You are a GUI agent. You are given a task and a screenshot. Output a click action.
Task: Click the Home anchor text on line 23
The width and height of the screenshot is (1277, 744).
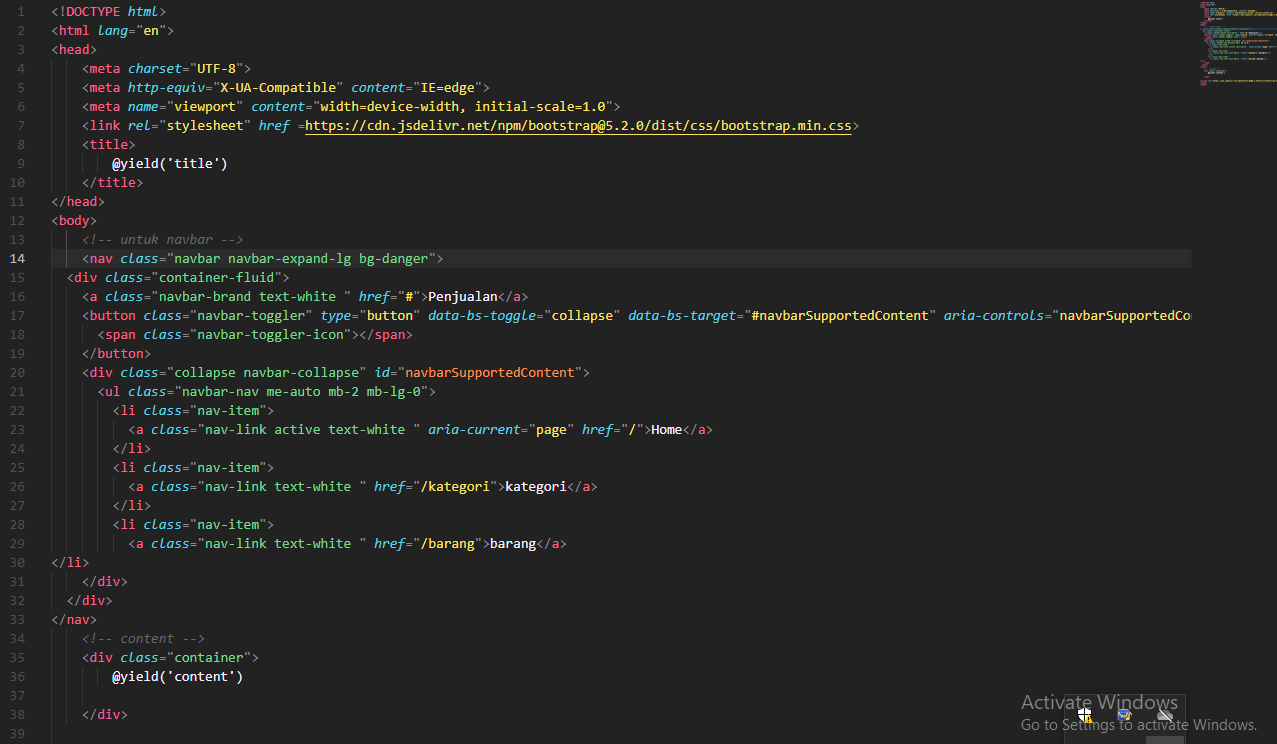tap(665, 429)
